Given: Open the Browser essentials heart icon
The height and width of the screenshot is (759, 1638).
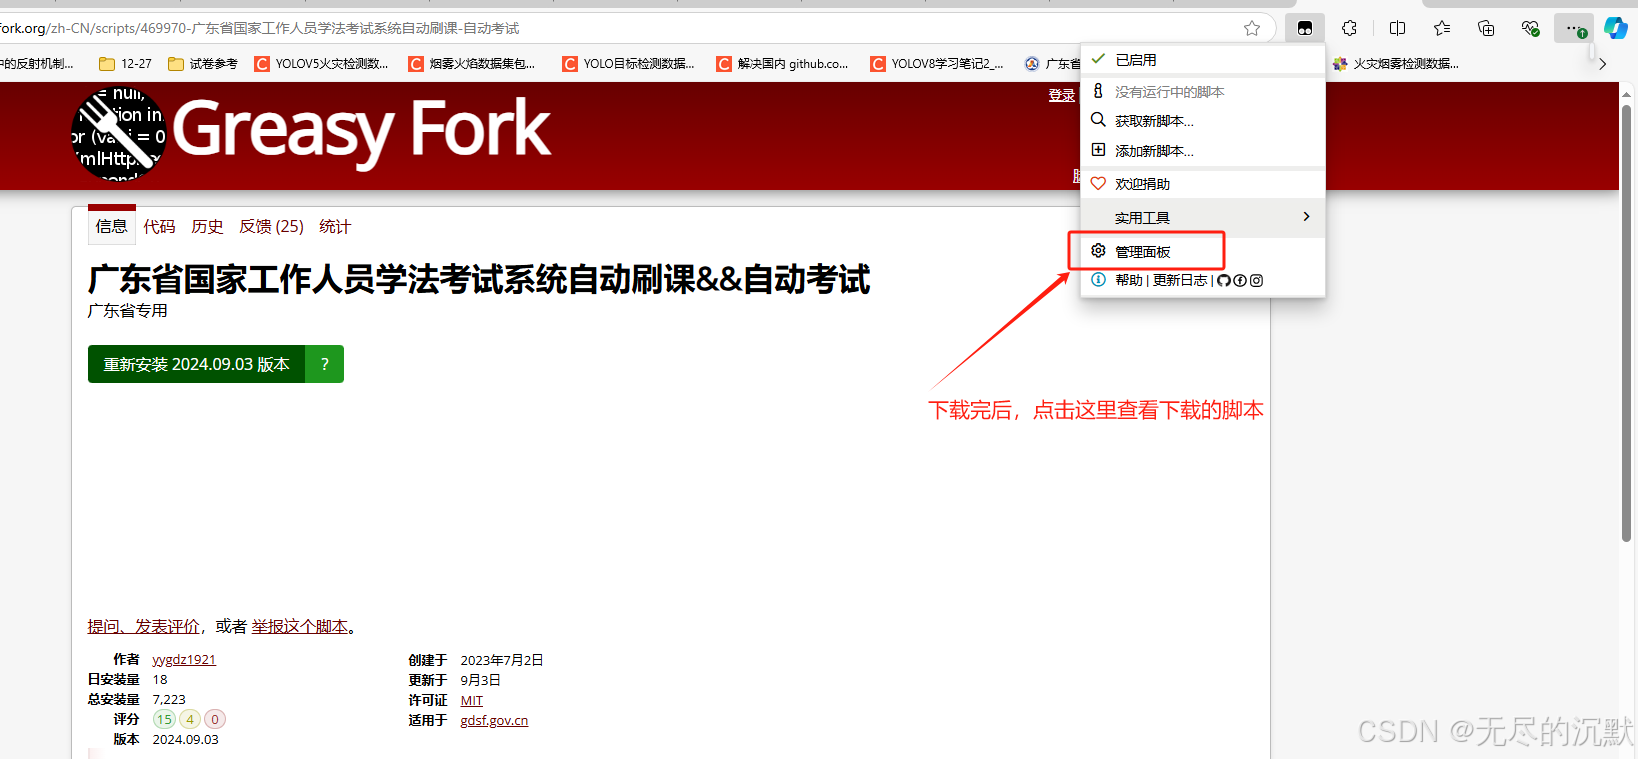Looking at the screenshot, I should 1530,28.
